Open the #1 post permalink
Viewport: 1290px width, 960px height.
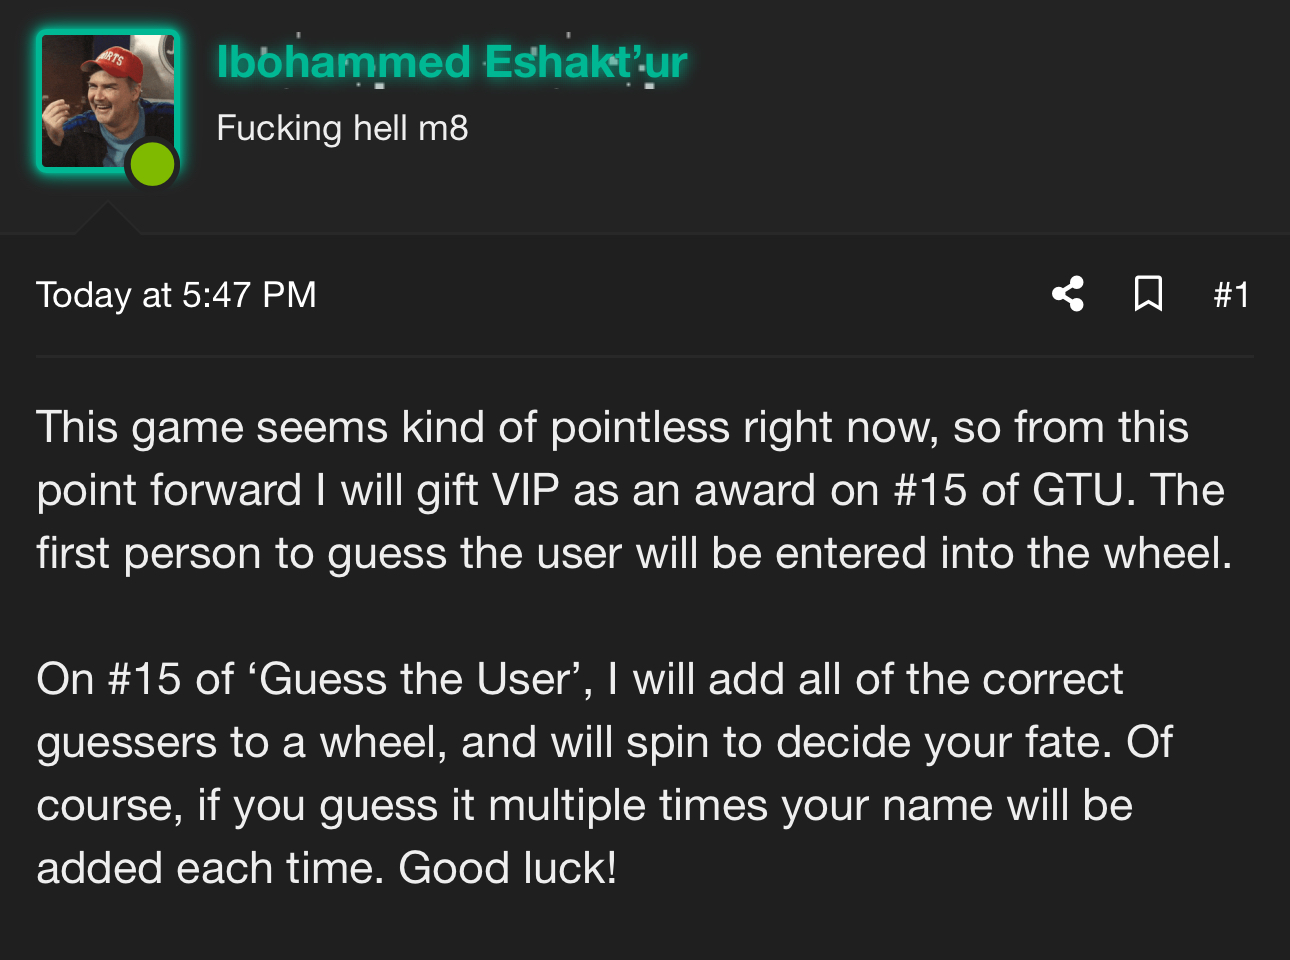(1231, 295)
